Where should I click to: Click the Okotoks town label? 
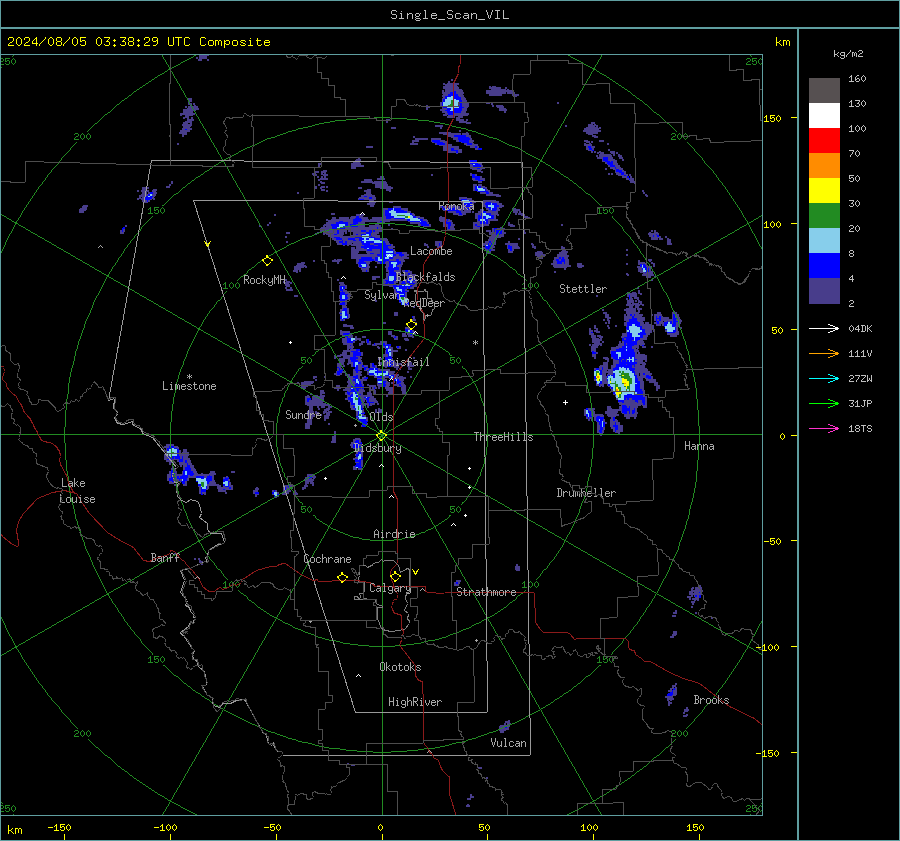(400, 667)
